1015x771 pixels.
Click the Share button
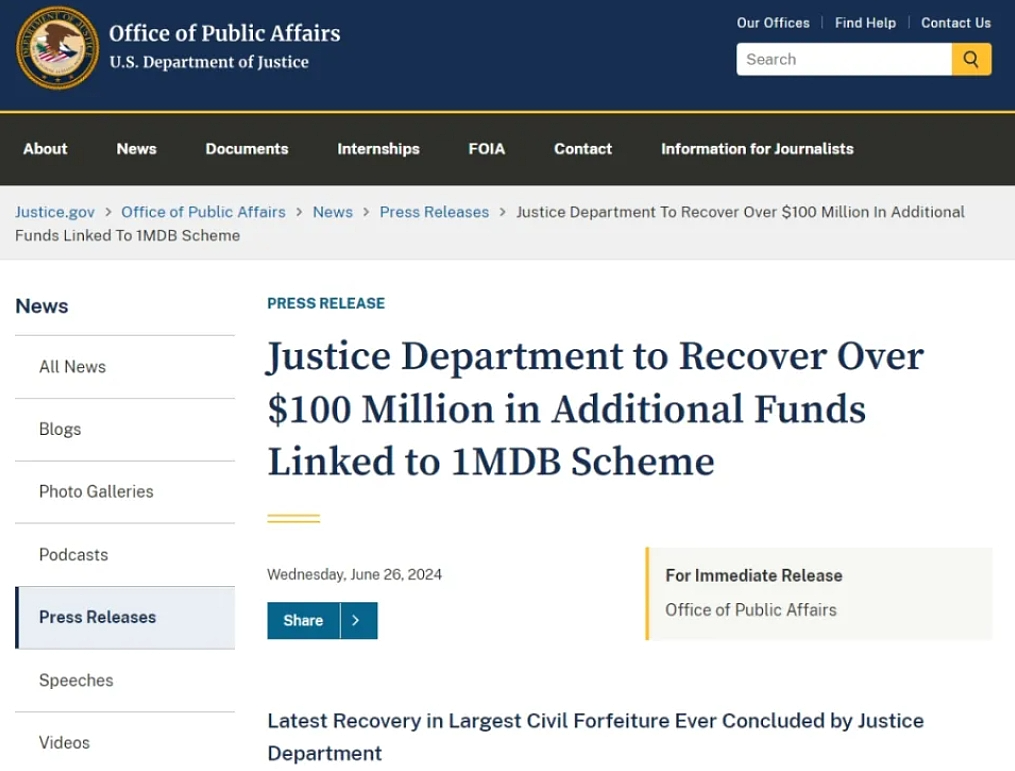303,620
